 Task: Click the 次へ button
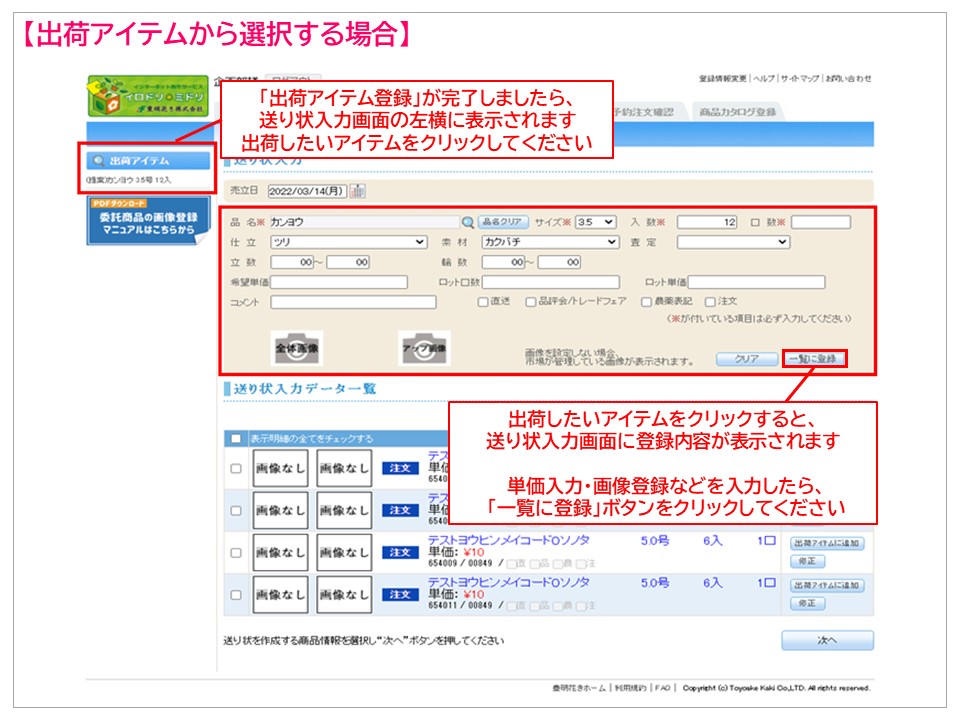(827, 640)
